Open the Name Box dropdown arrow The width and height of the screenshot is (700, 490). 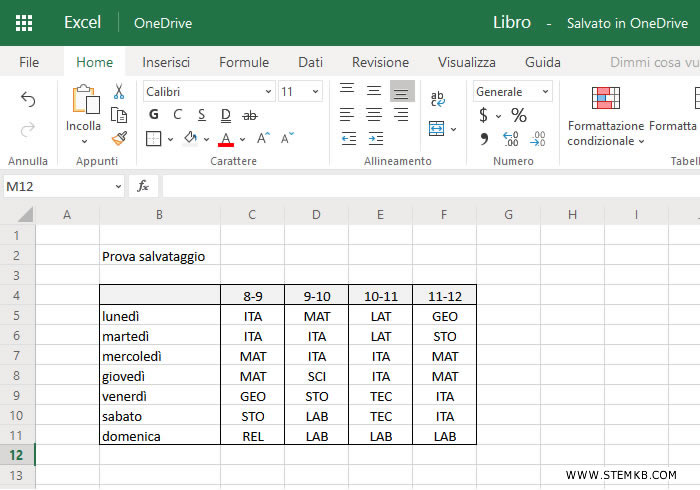[118, 186]
